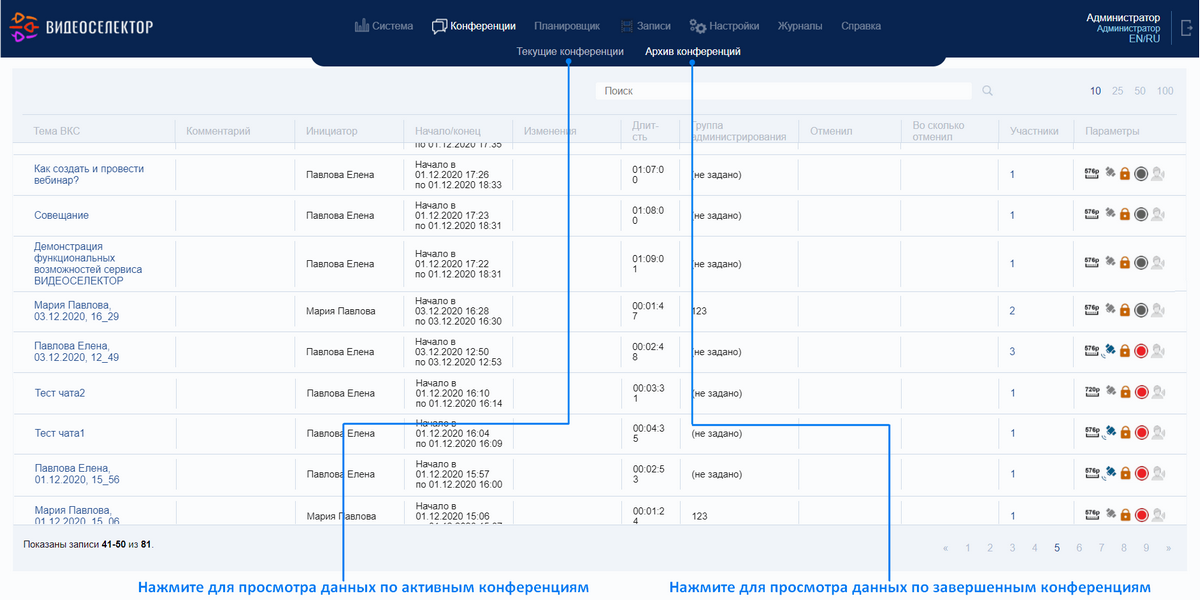Click participant icon in Павлова Елена 12_49 row

(1158, 351)
